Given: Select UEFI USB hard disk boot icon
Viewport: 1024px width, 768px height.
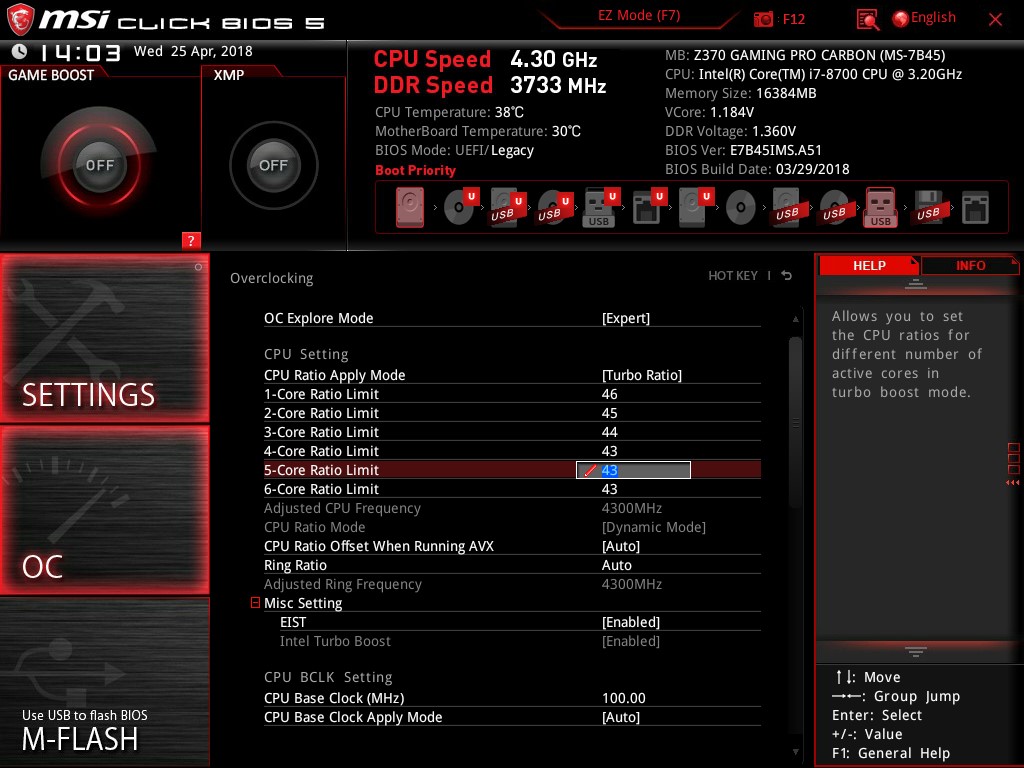Looking at the screenshot, I should [507, 208].
